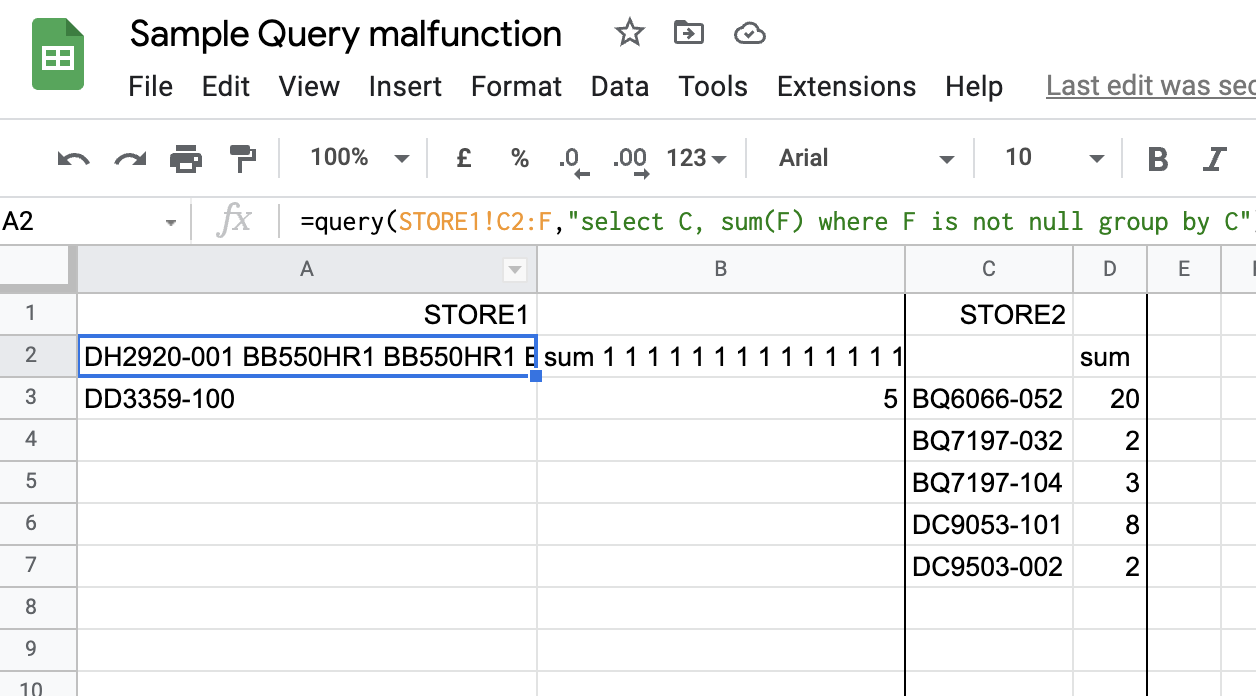Open the zoom 100% dropdown

tap(359, 158)
